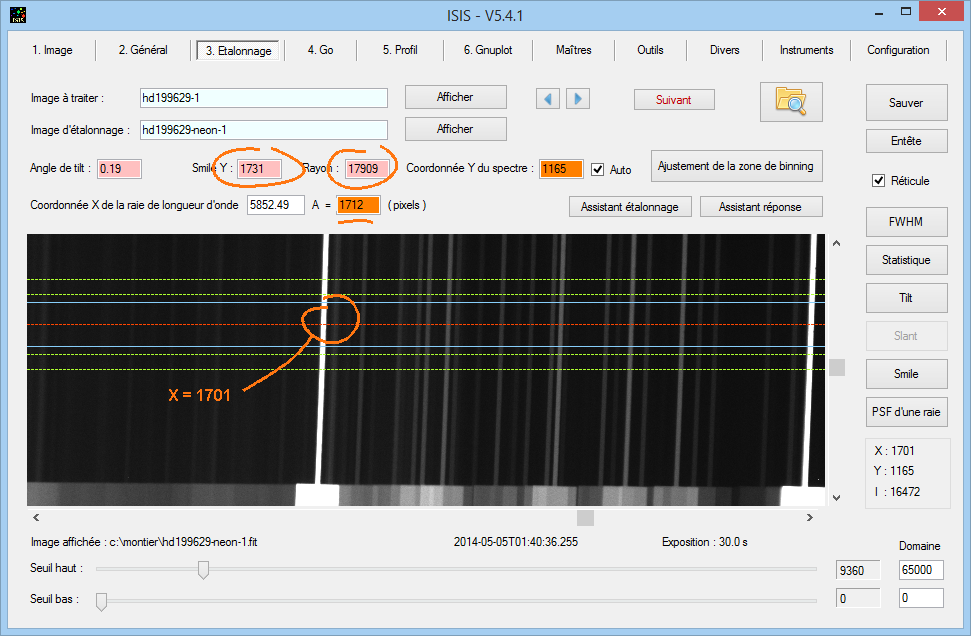The width and height of the screenshot is (971, 636).
Task: Click the orange pixel position field 1712
Action: point(359,205)
